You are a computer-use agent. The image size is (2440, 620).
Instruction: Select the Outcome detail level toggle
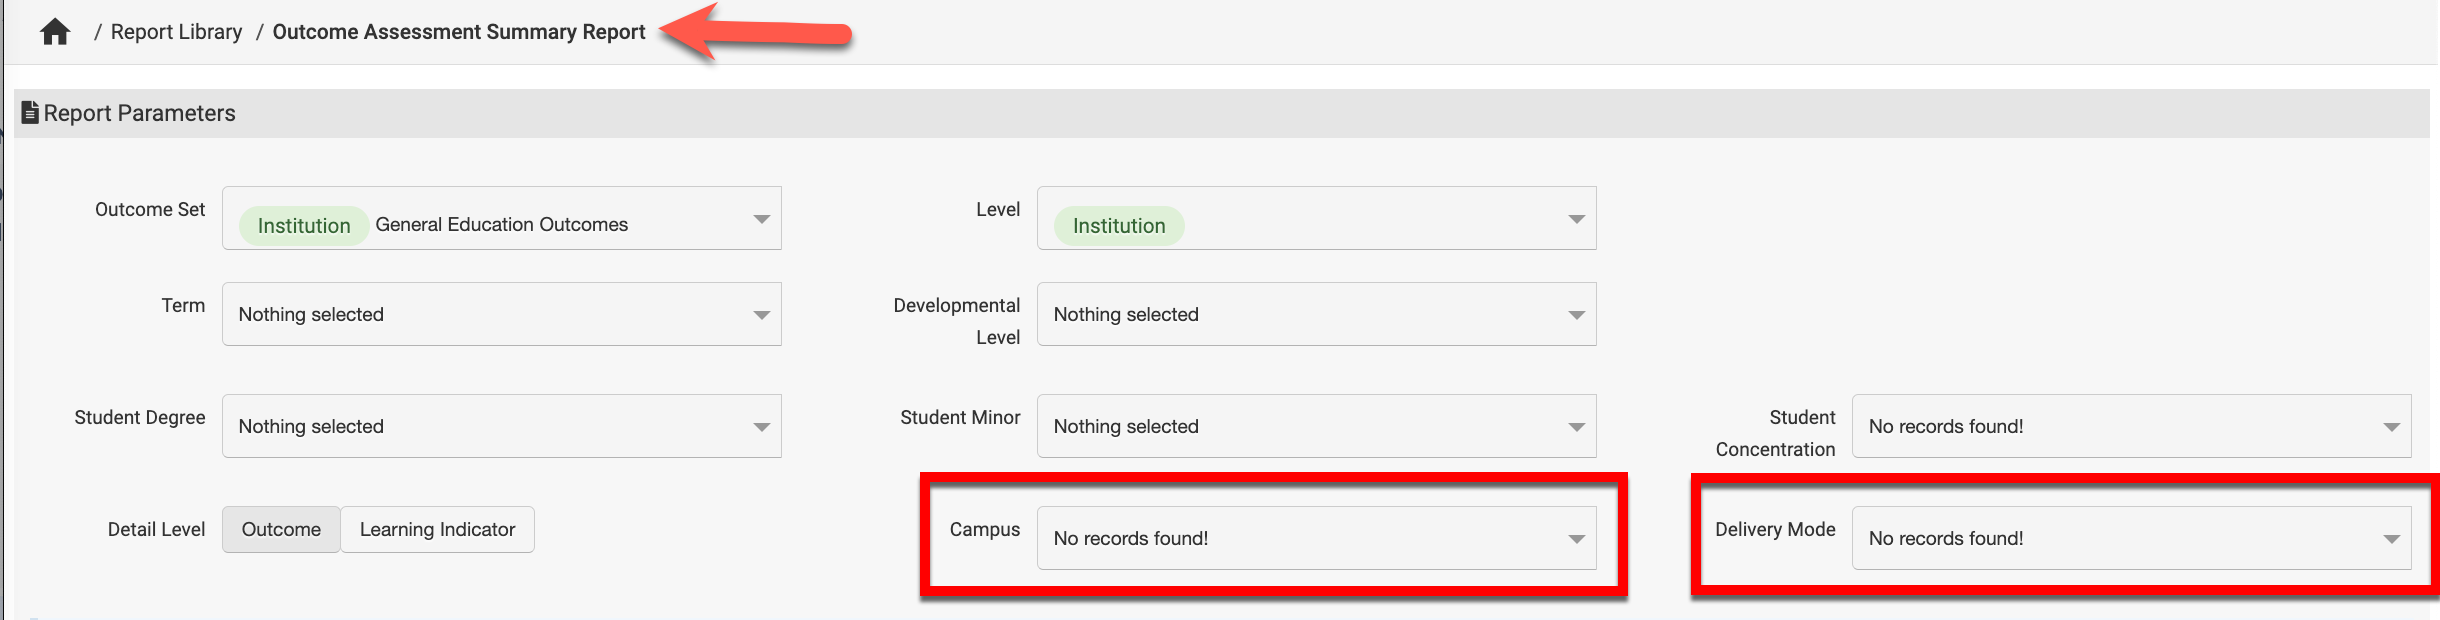point(281,529)
